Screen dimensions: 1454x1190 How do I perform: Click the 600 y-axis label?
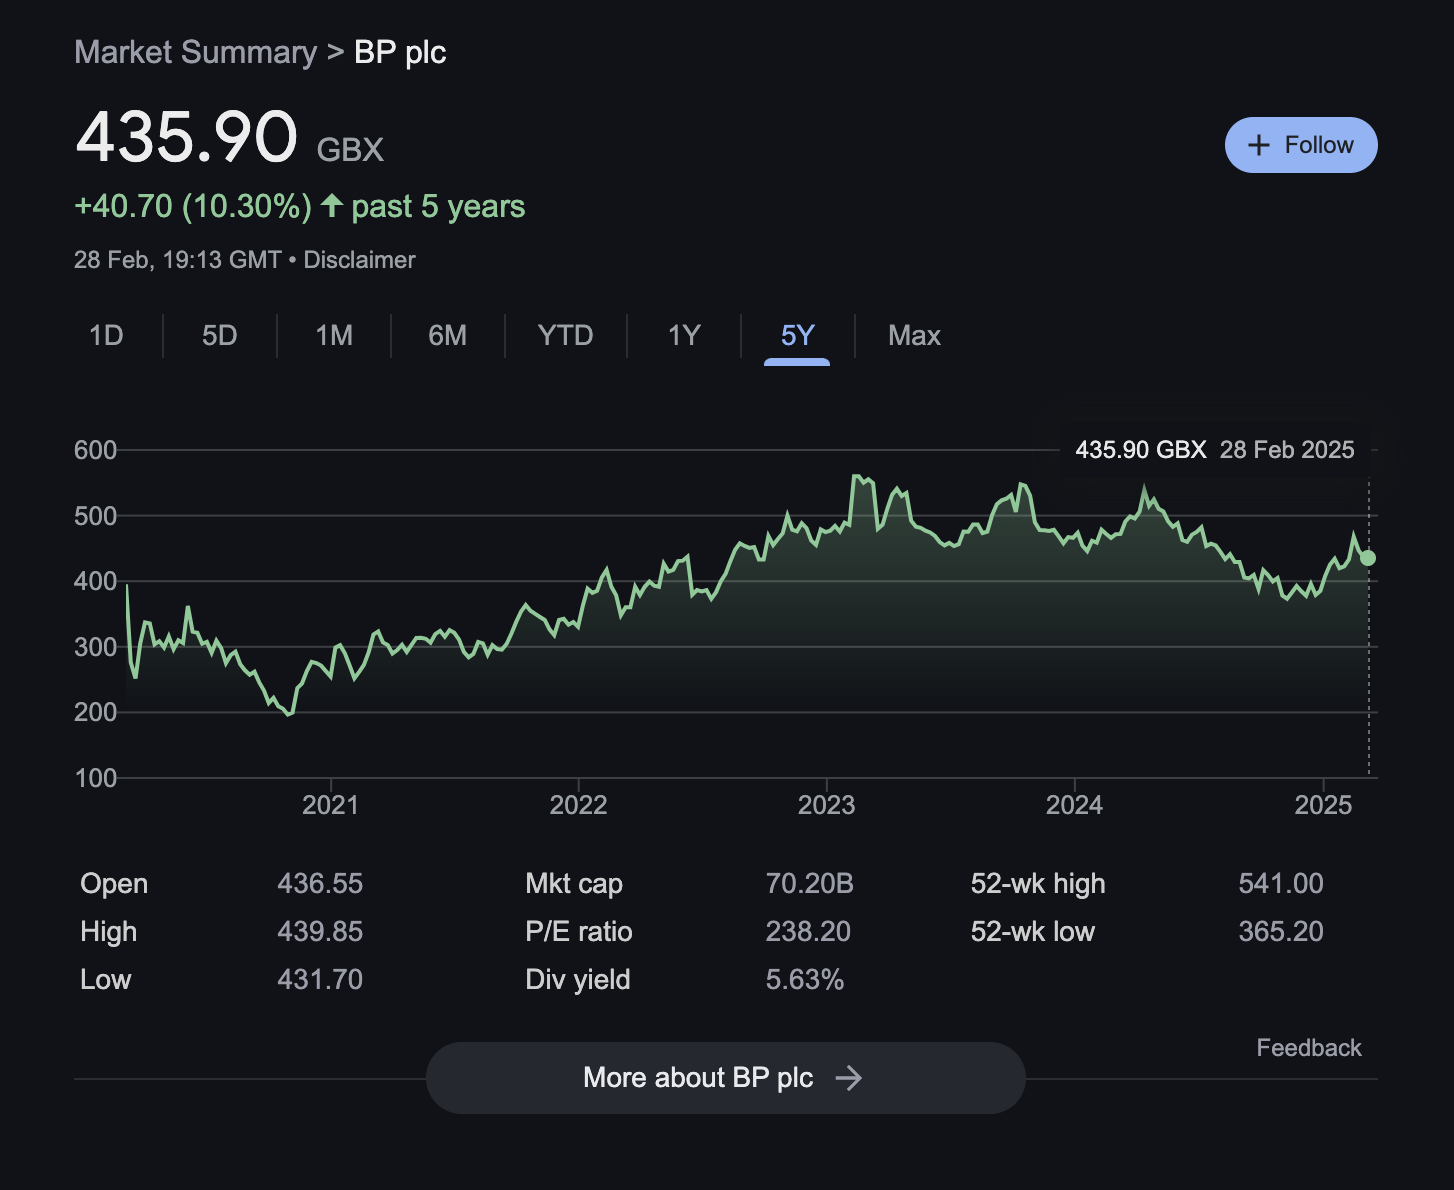[95, 450]
